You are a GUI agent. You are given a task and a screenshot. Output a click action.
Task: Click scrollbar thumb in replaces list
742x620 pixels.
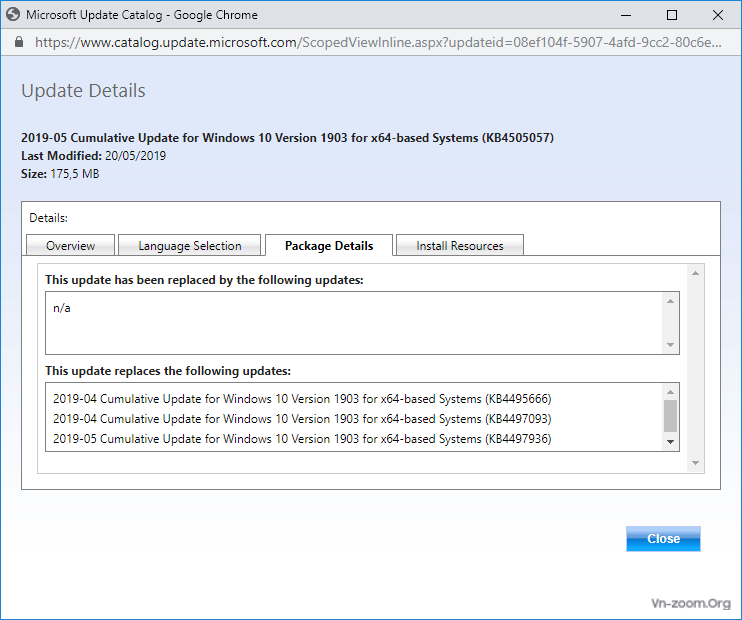670,416
